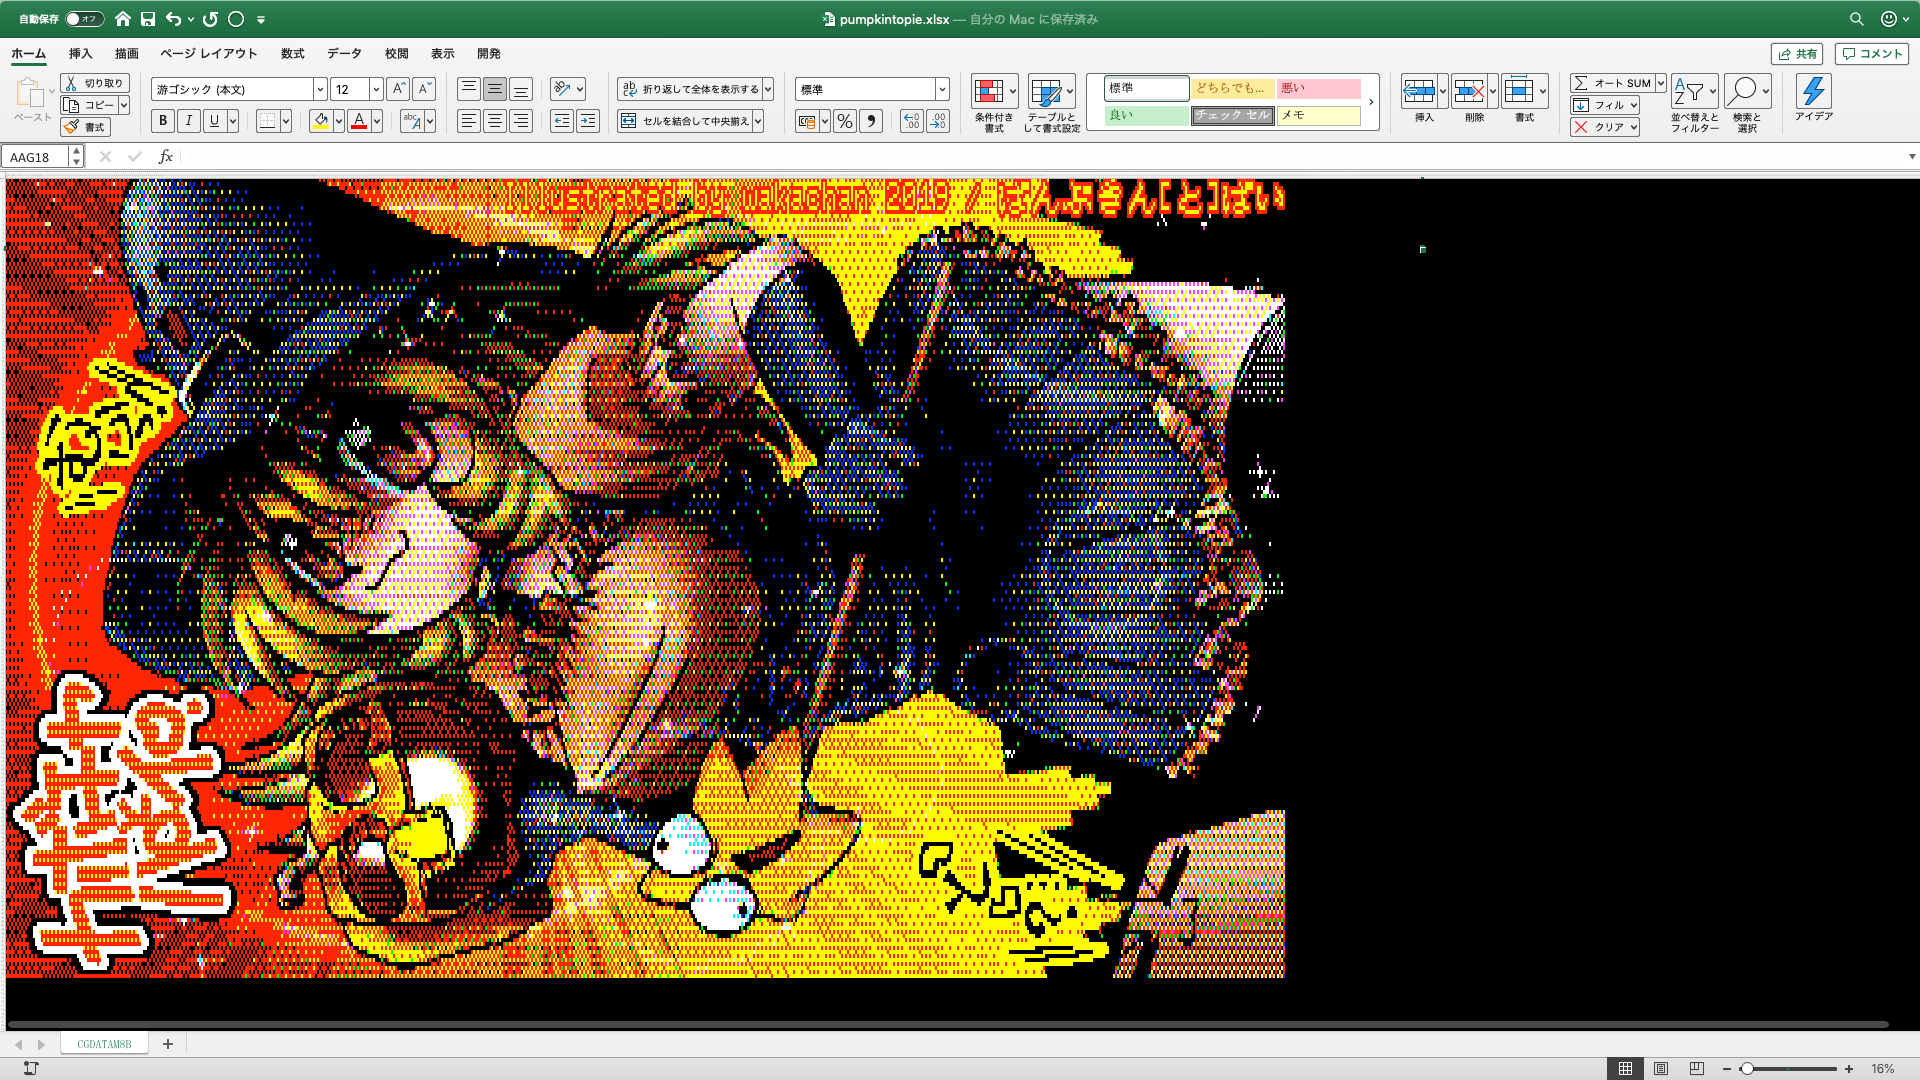Align text left
The height and width of the screenshot is (1080, 1920).
pyautogui.click(x=468, y=121)
